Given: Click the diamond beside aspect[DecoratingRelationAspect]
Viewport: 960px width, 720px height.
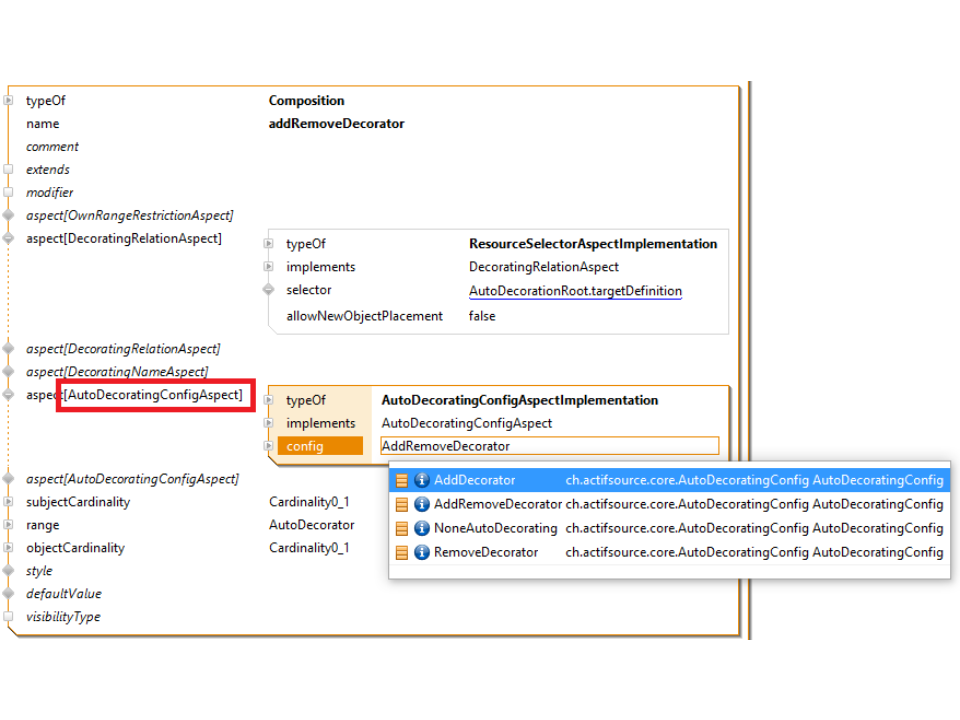Looking at the screenshot, I should 10,238.
